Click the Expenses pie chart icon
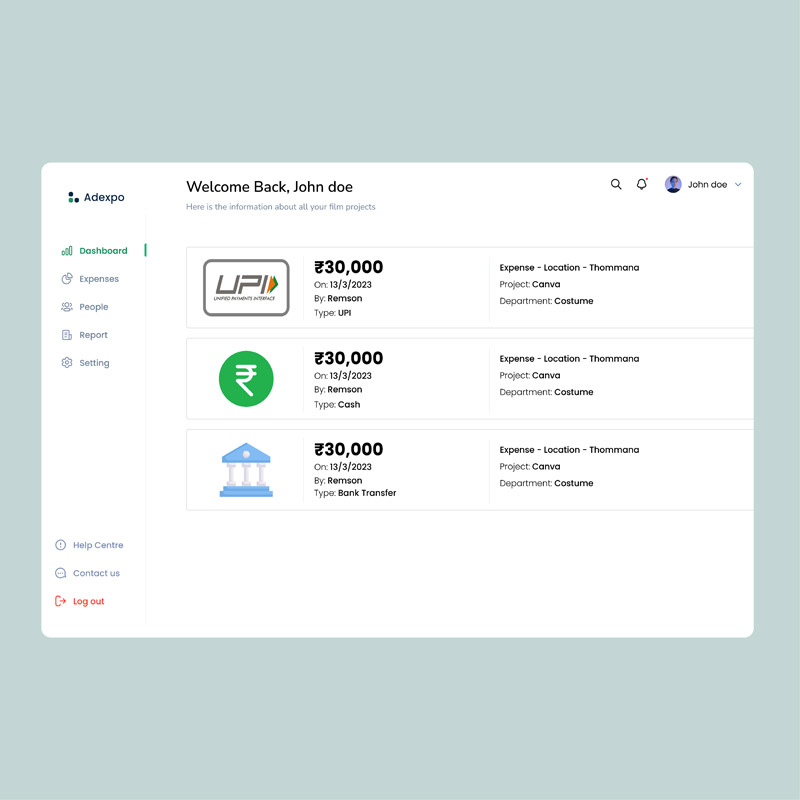Image resolution: width=800 pixels, height=800 pixels. pos(67,279)
